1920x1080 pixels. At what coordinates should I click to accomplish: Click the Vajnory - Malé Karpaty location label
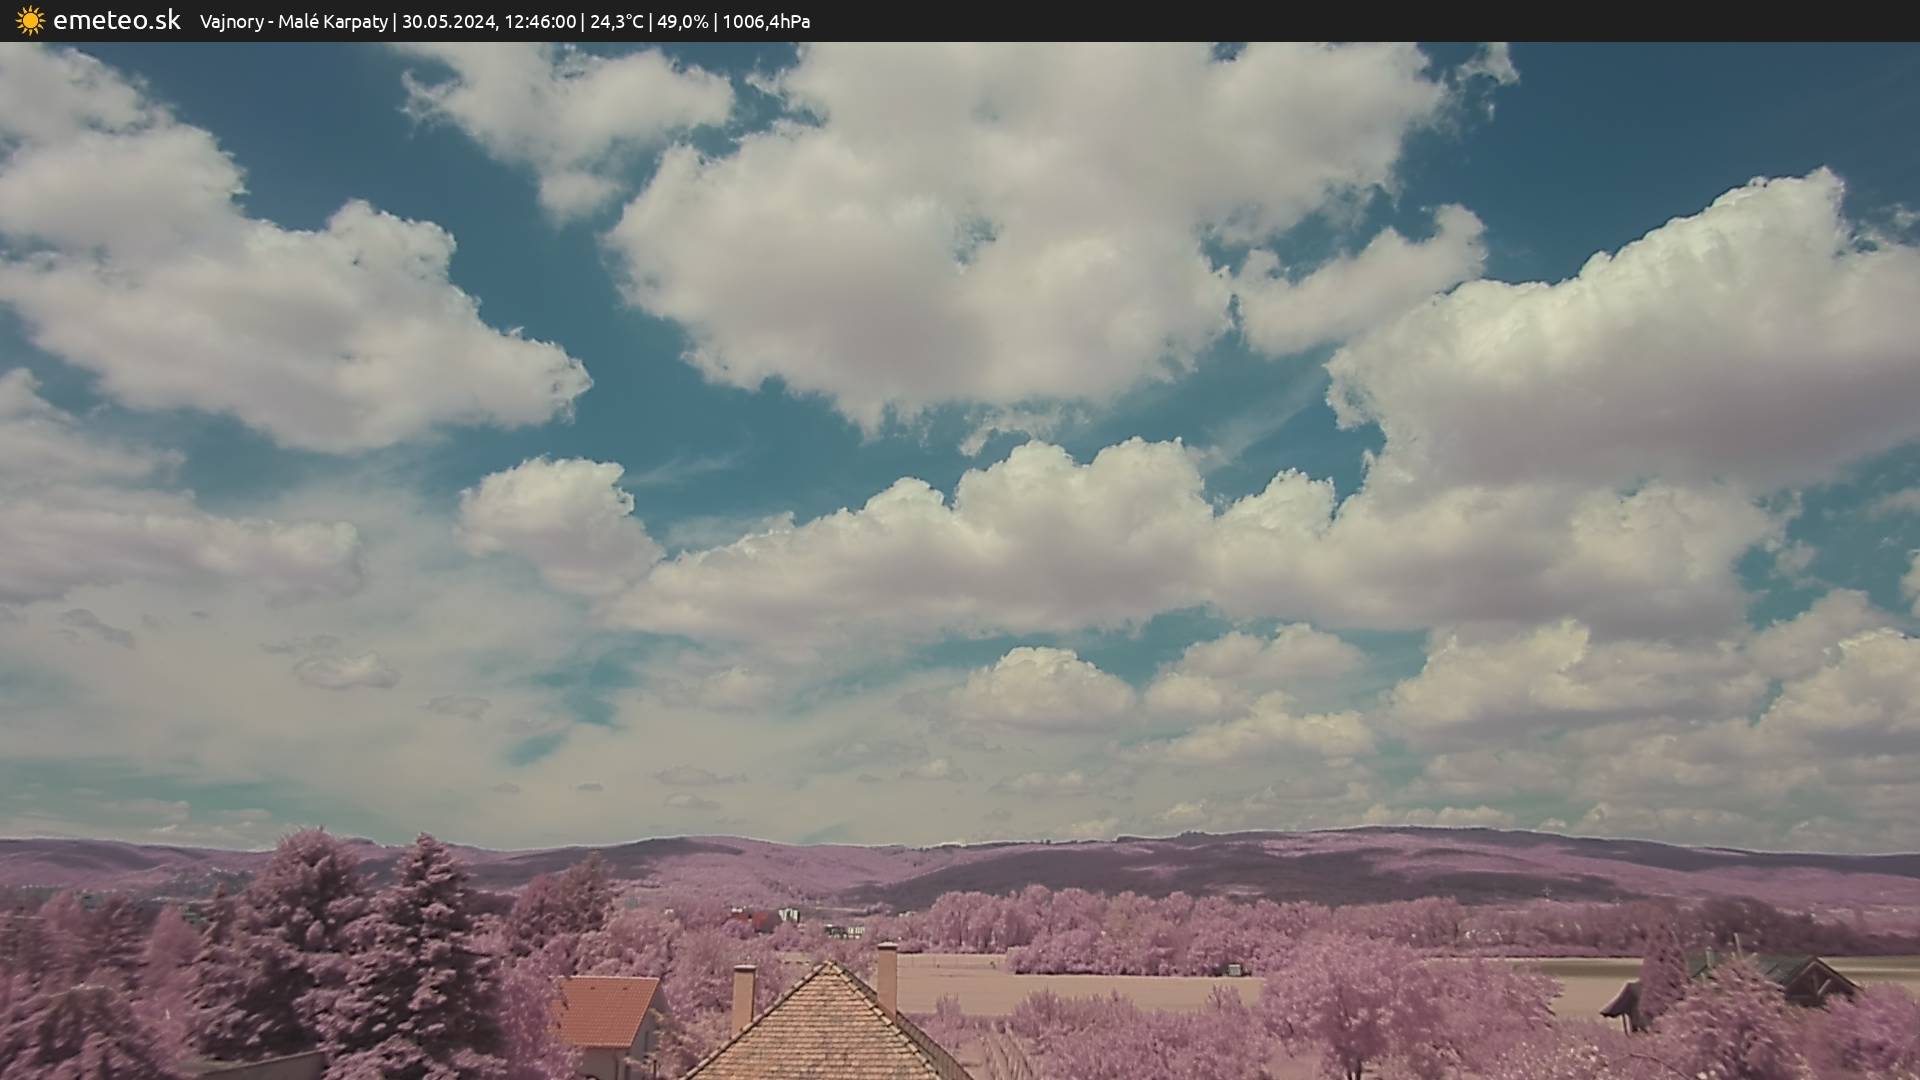(x=293, y=21)
